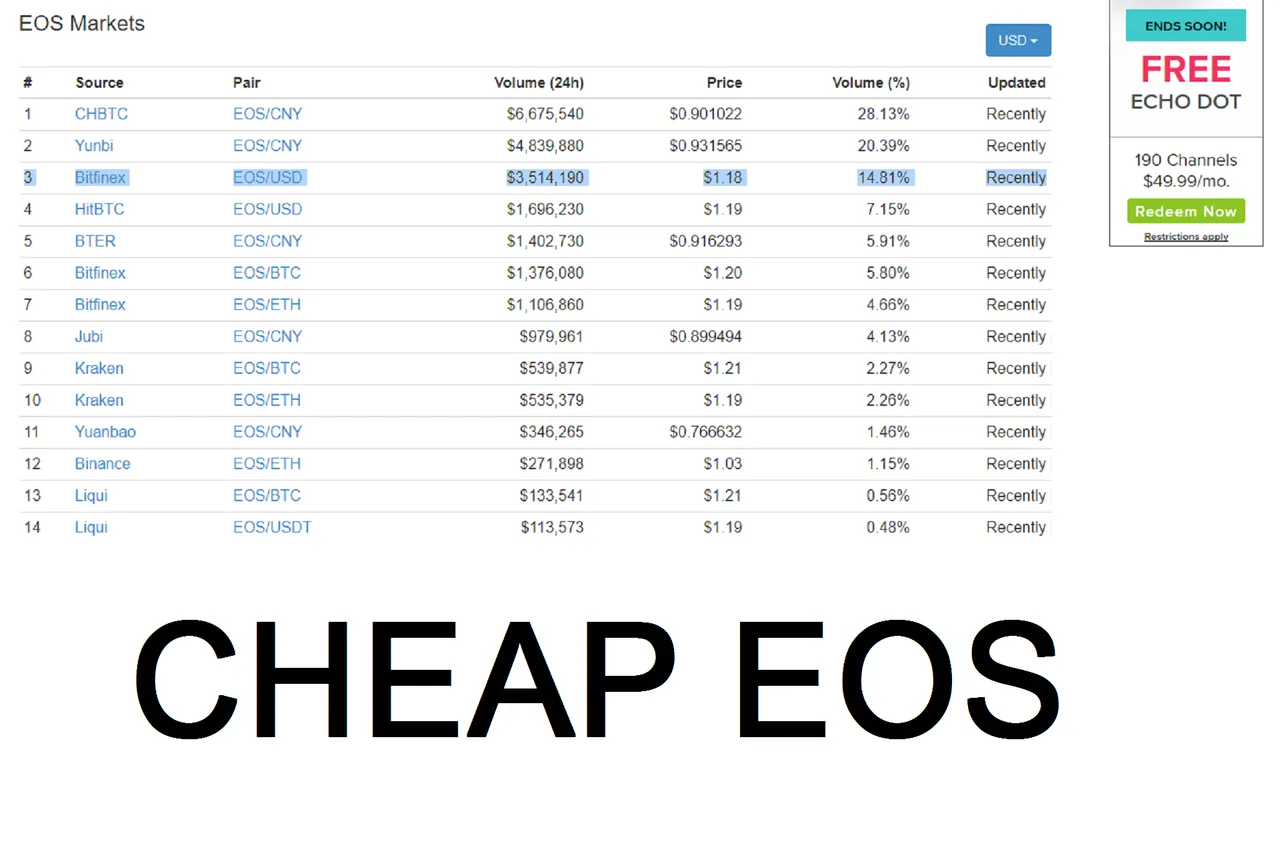Open Bitfinex link in EOS/BTC row
Viewport: 1280px width, 853px height.
pos(100,273)
